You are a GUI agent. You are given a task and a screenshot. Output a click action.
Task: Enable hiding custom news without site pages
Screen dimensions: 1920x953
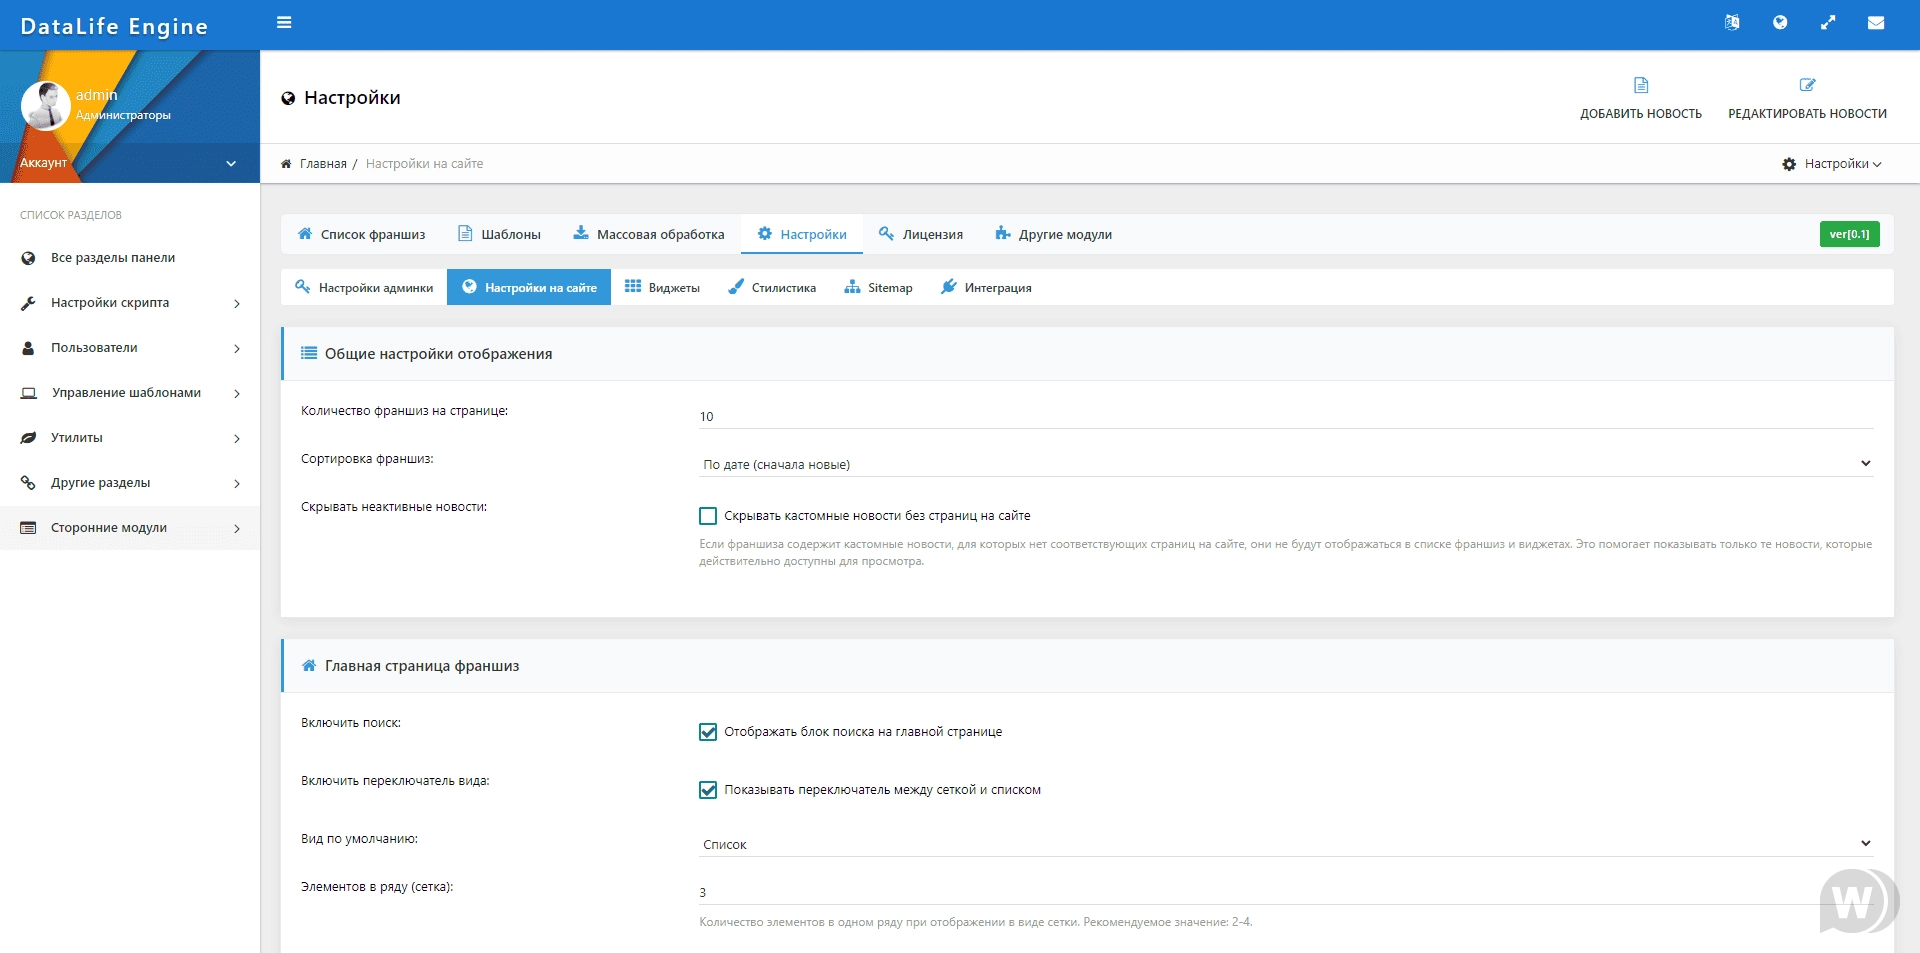click(708, 516)
